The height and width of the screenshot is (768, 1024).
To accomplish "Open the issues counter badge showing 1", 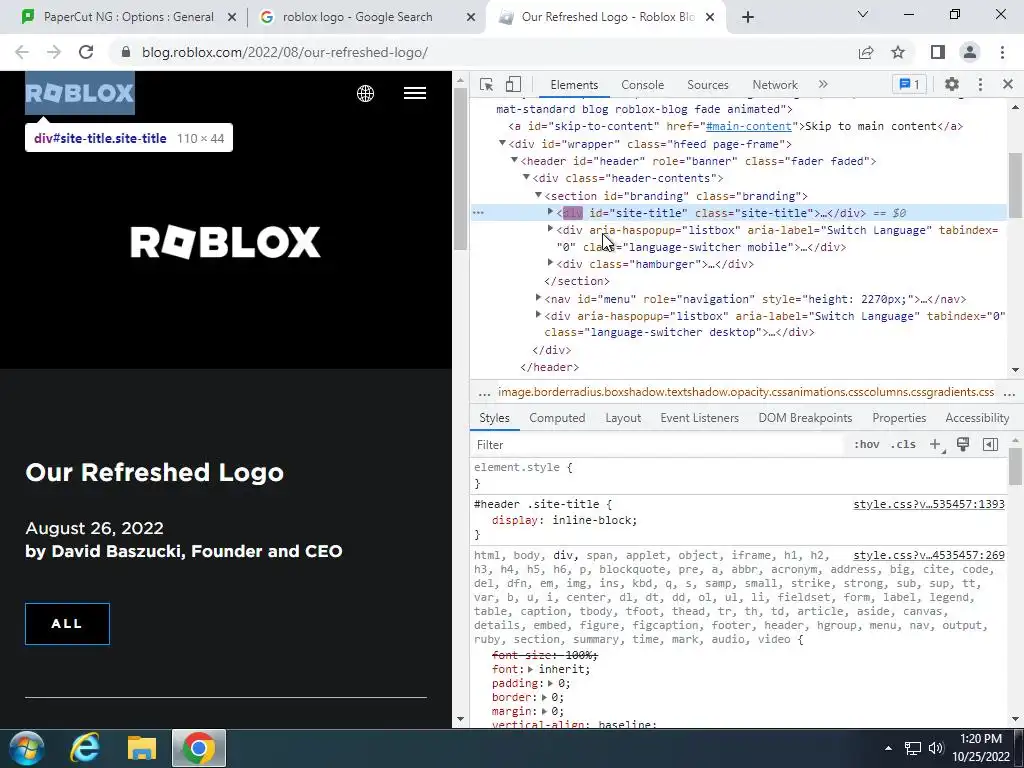I will (909, 84).
